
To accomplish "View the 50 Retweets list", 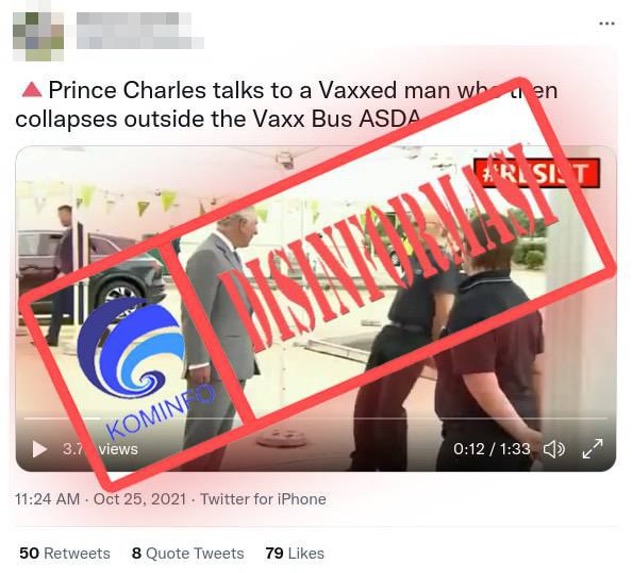I will [65, 553].
